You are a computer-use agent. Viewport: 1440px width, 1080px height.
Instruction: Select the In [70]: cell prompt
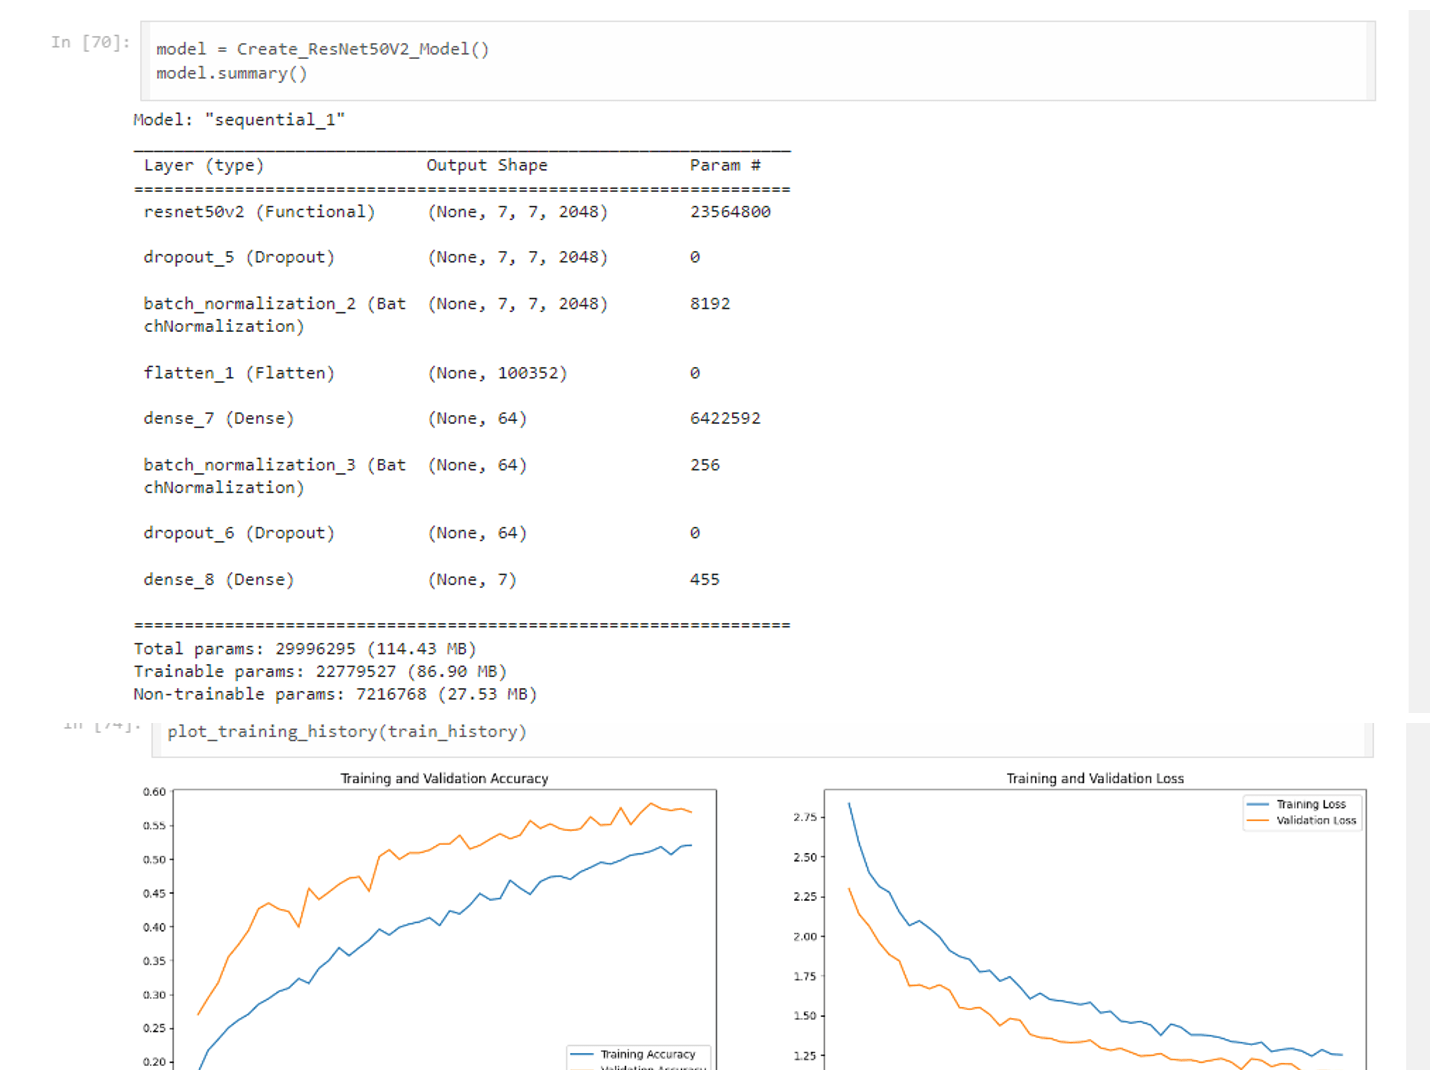pyautogui.click(x=91, y=42)
